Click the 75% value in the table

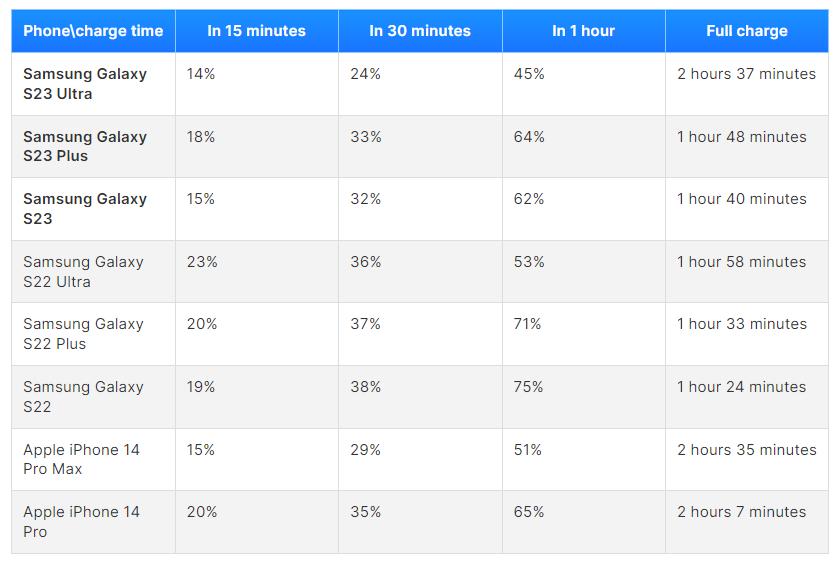coord(529,387)
